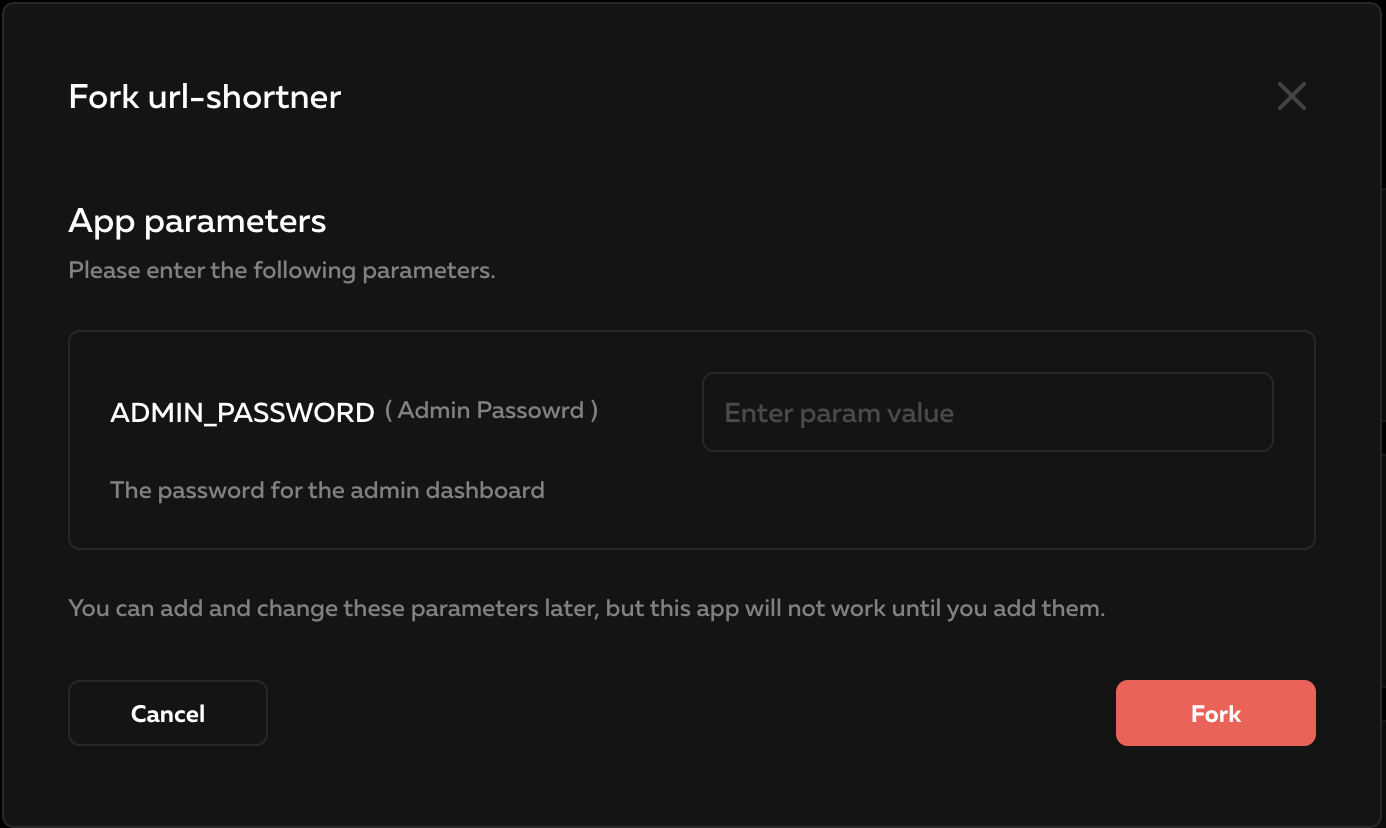The height and width of the screenshot is (828, 1386).
Task: Click the Please enter parameters instruction text
Action: point(282,269)
